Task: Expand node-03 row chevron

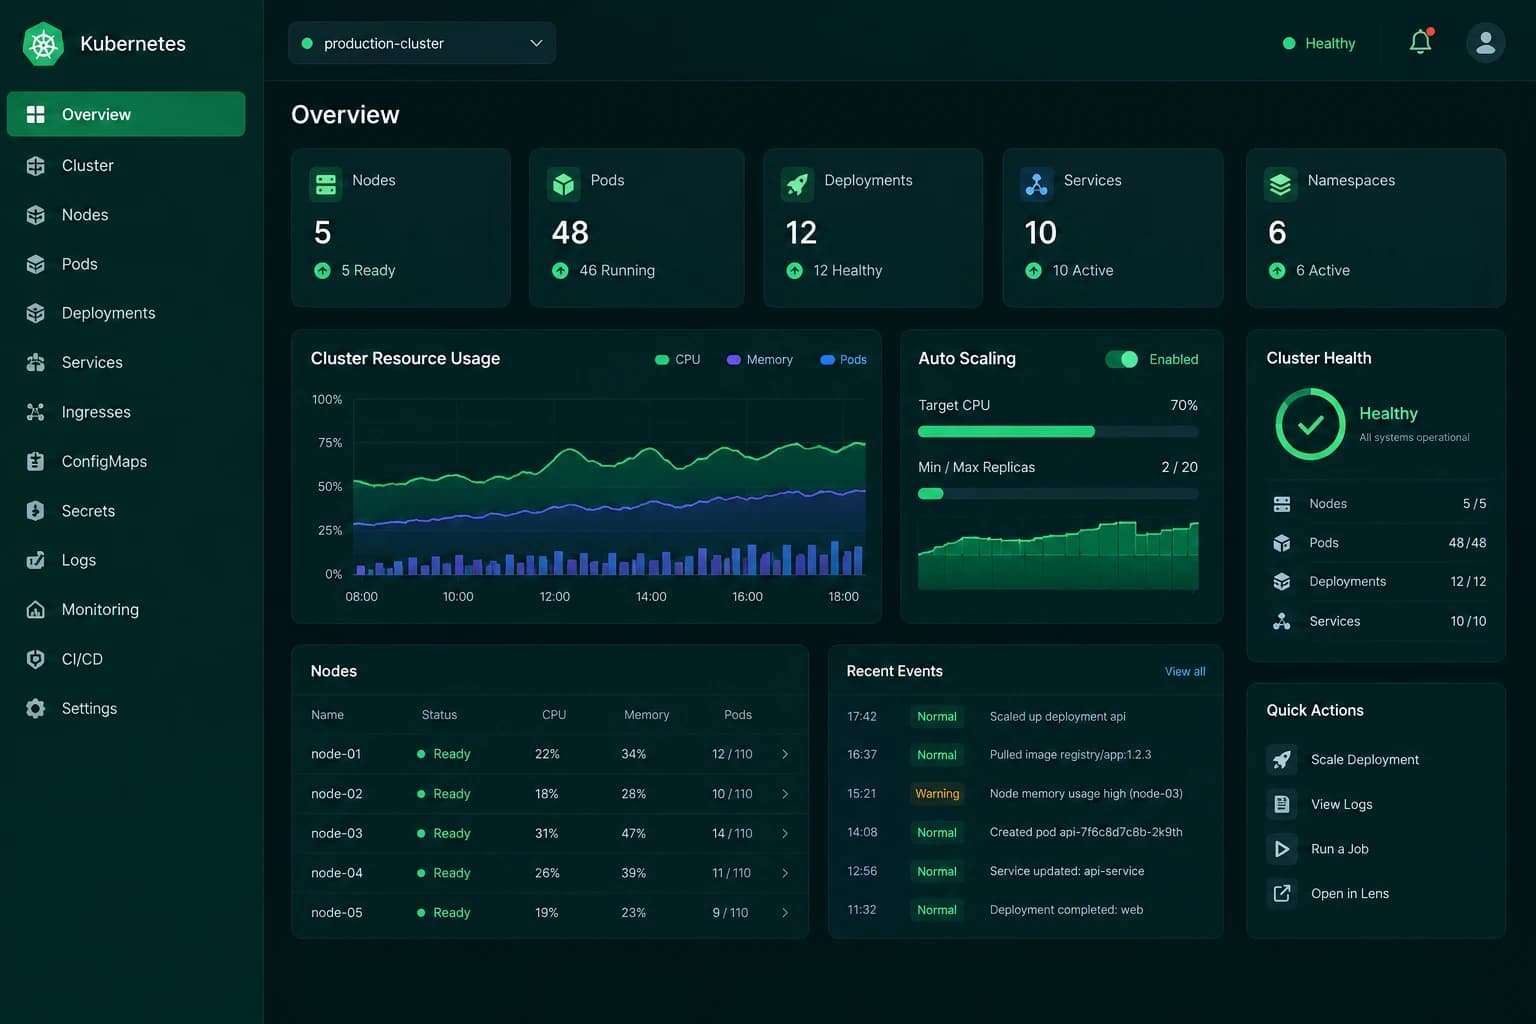Action: [785, 833]
